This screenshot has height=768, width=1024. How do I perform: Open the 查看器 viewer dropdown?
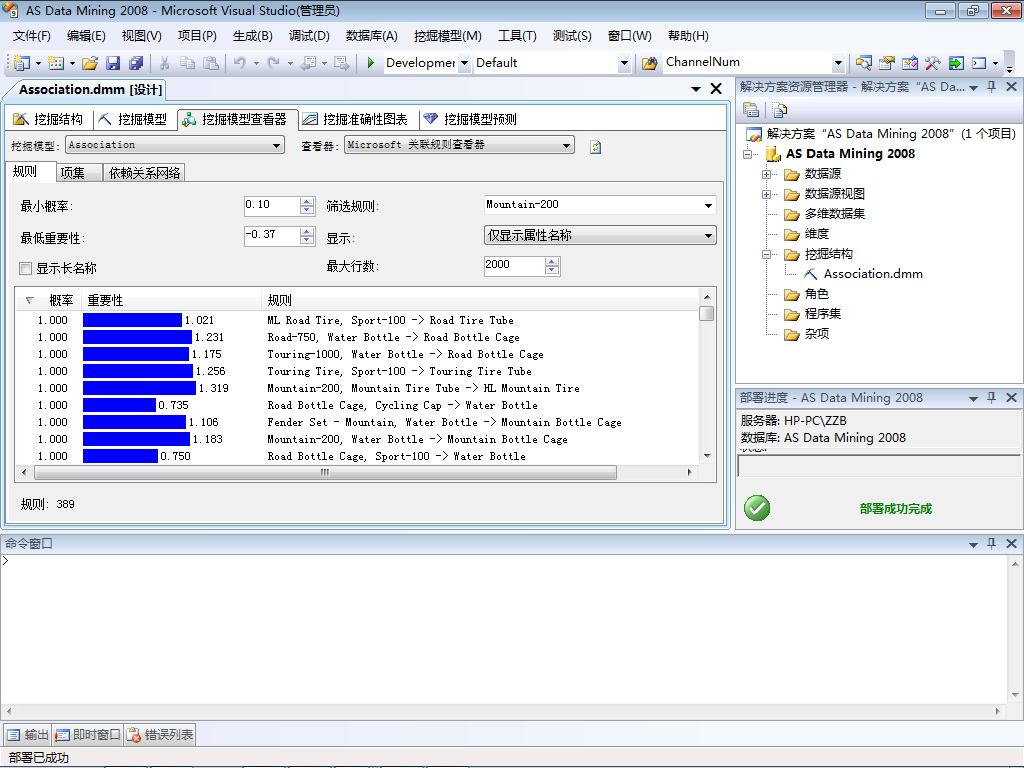(566, 145)
